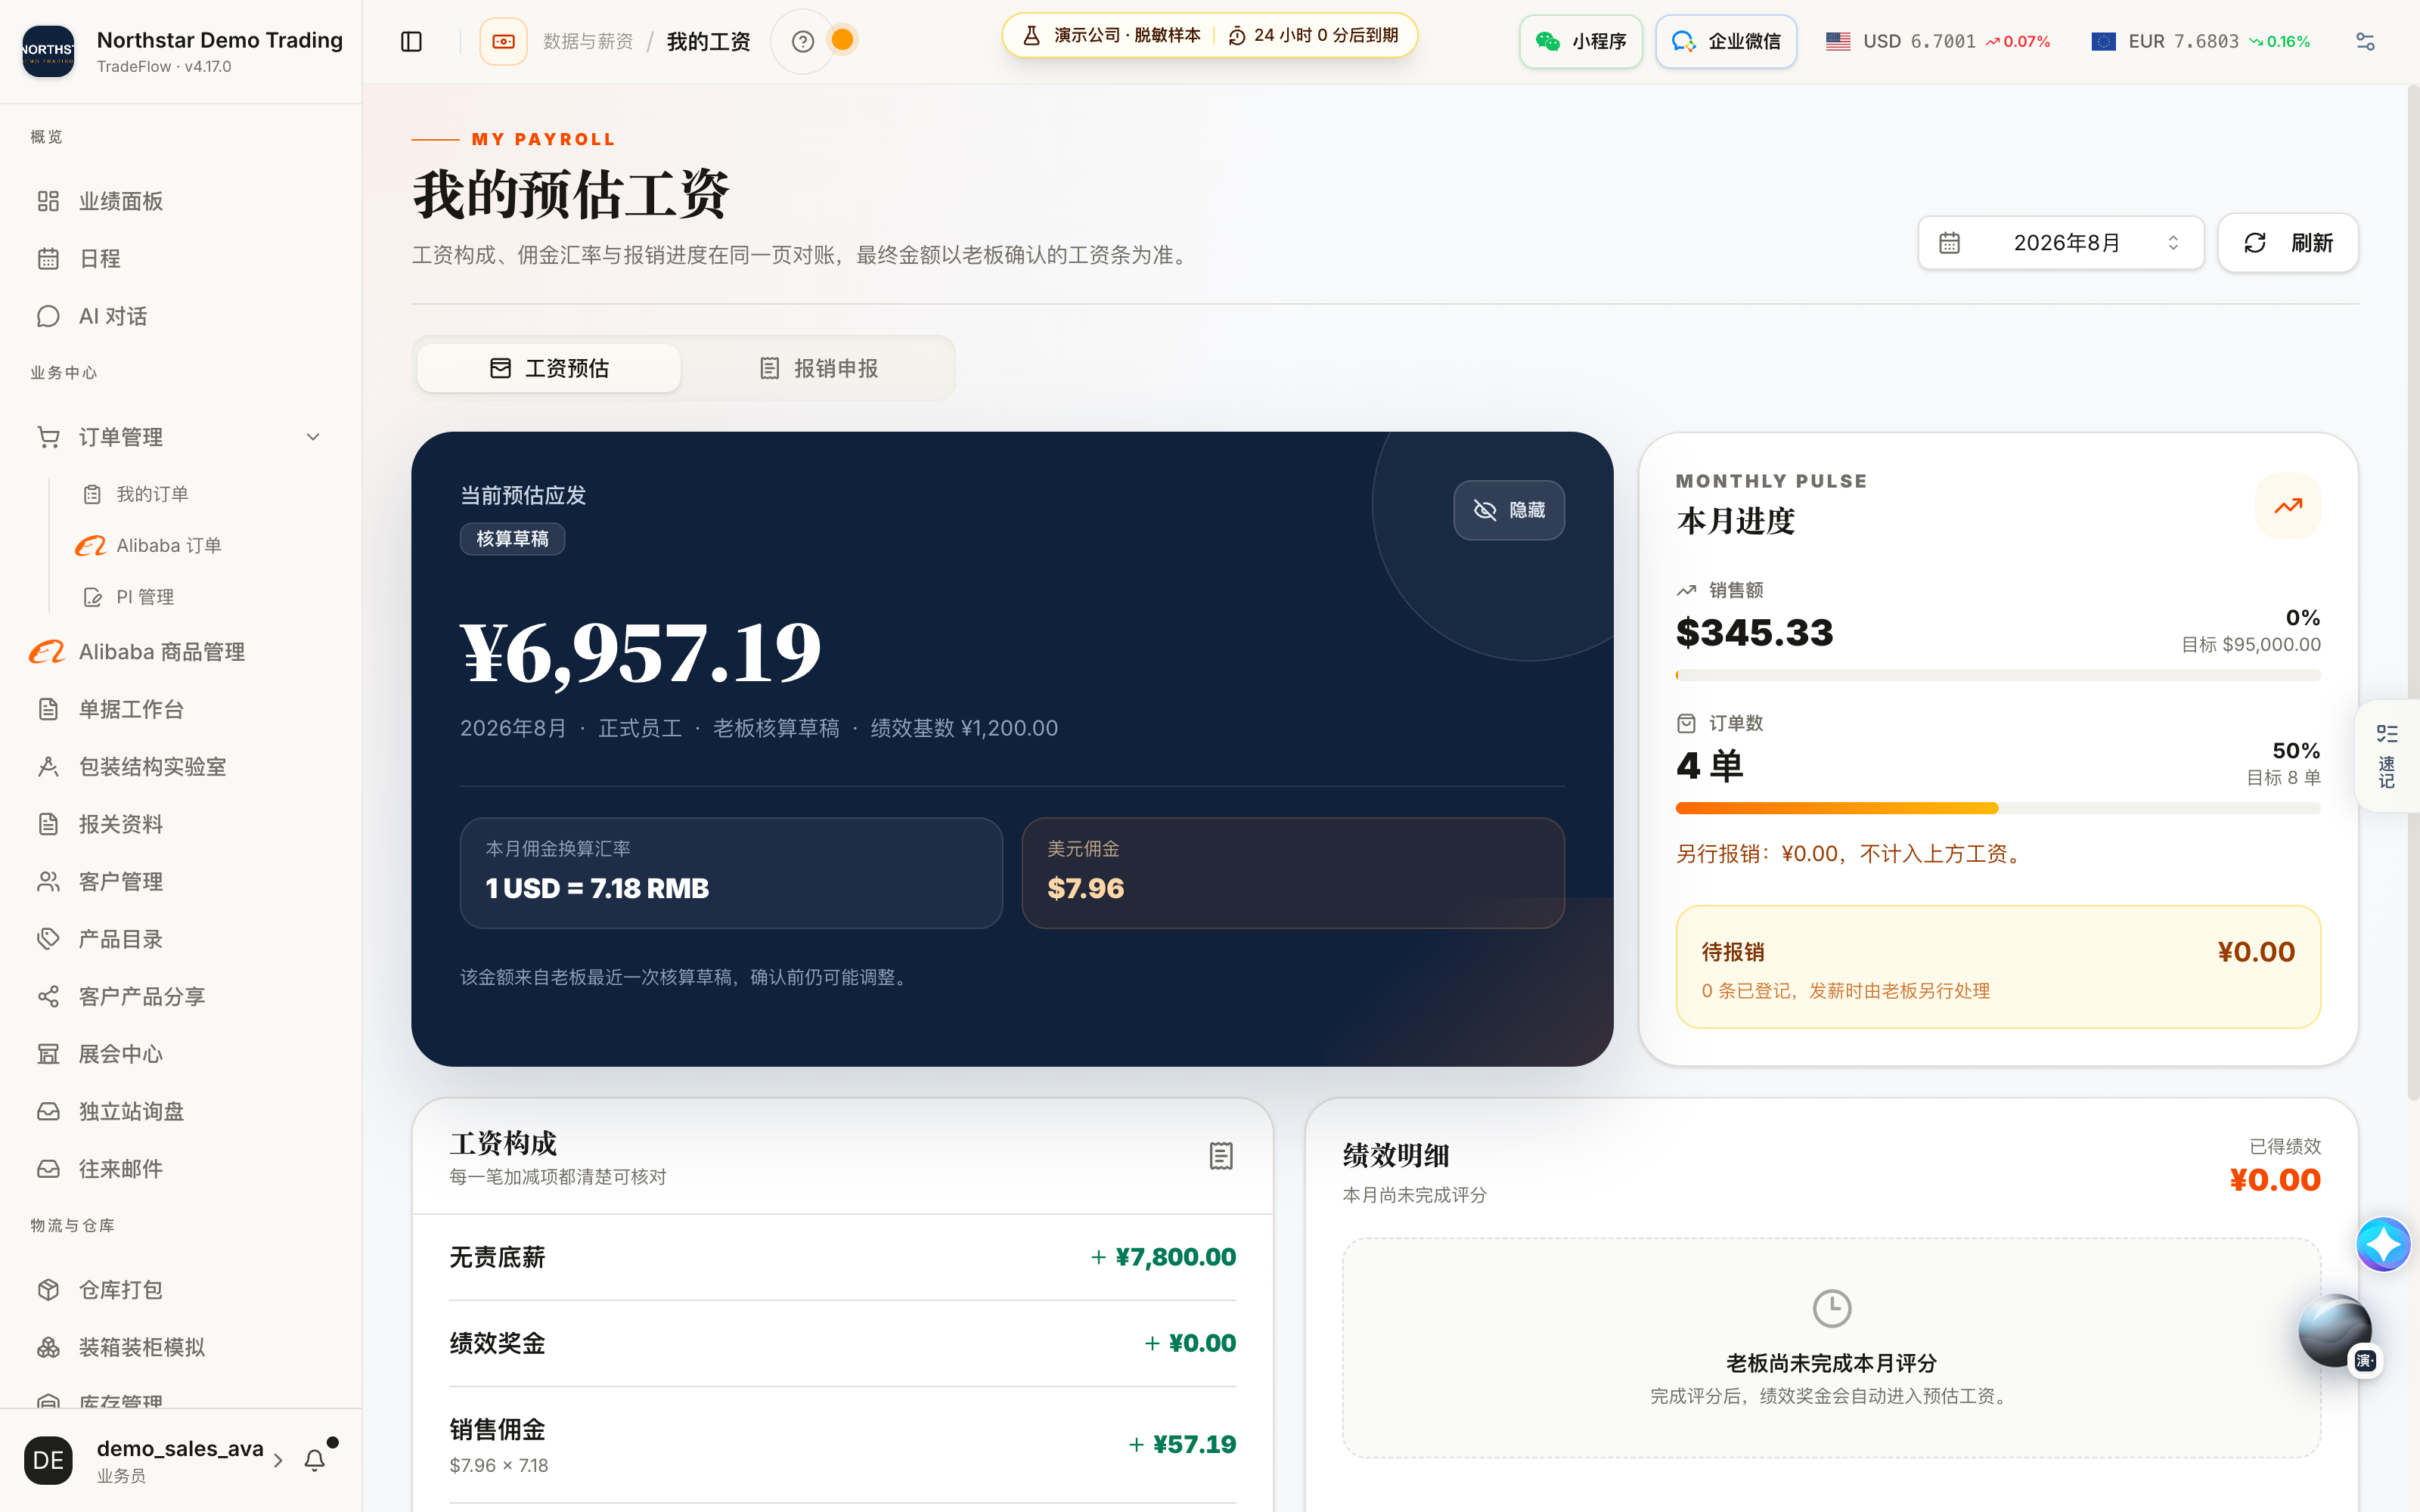Viewport: 2420px width, 1512px height.
Task: Click the 核算草稿 status tag
Action: [512, 539]
